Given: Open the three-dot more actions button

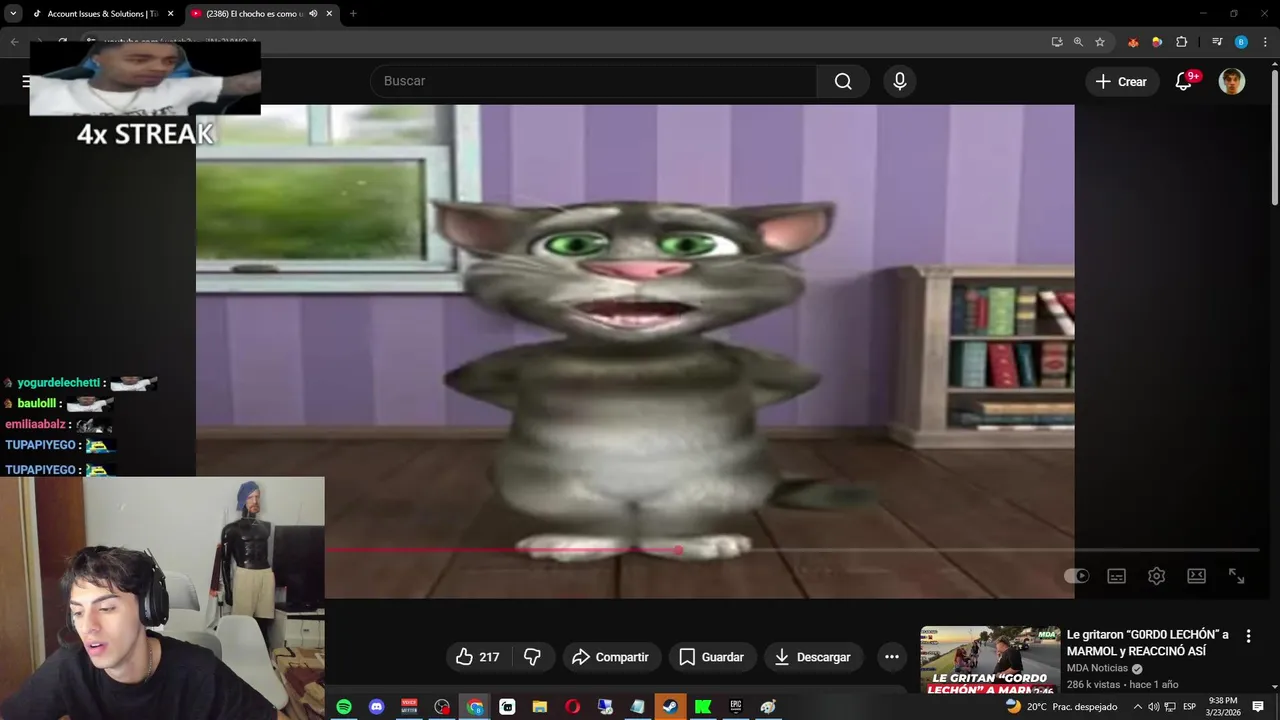Looking at the screenshot, I should coord(892,657).
